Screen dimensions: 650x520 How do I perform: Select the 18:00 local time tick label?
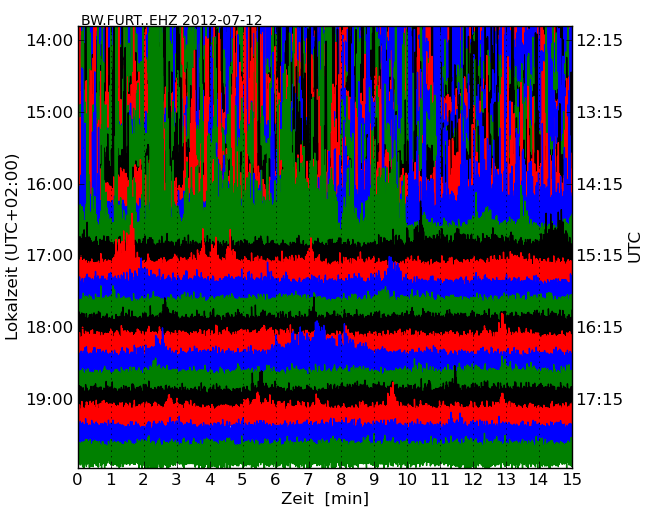coord(49,328)
